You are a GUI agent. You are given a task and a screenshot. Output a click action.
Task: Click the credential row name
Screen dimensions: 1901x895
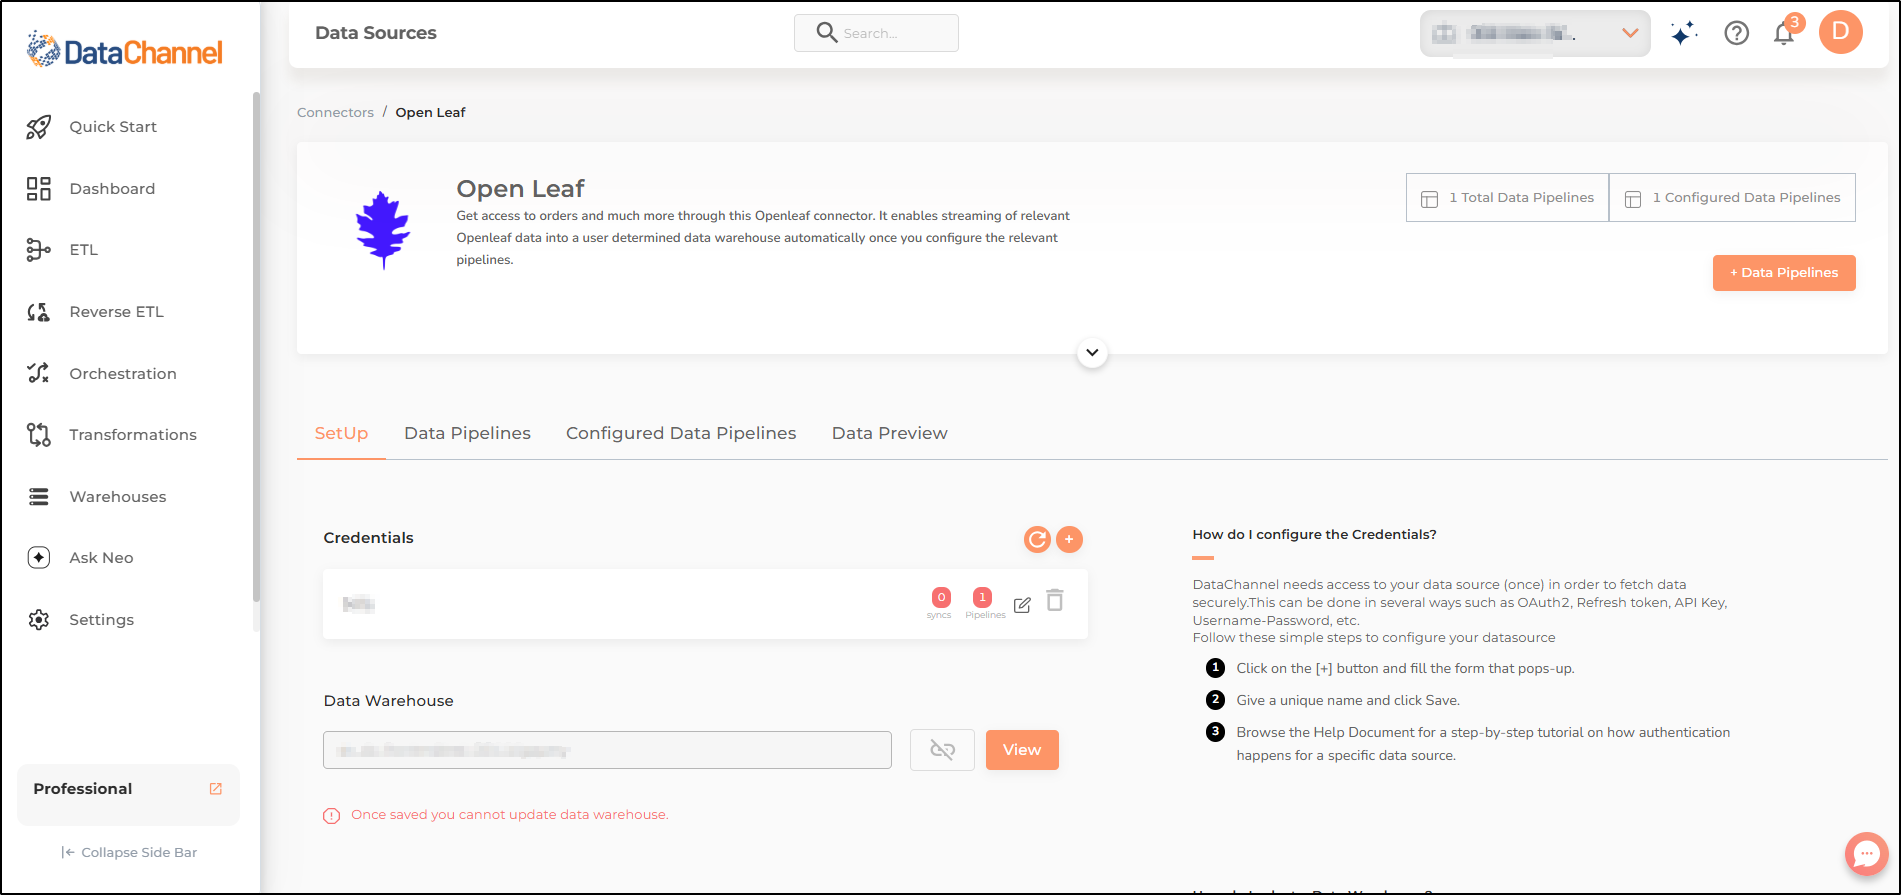358,604
